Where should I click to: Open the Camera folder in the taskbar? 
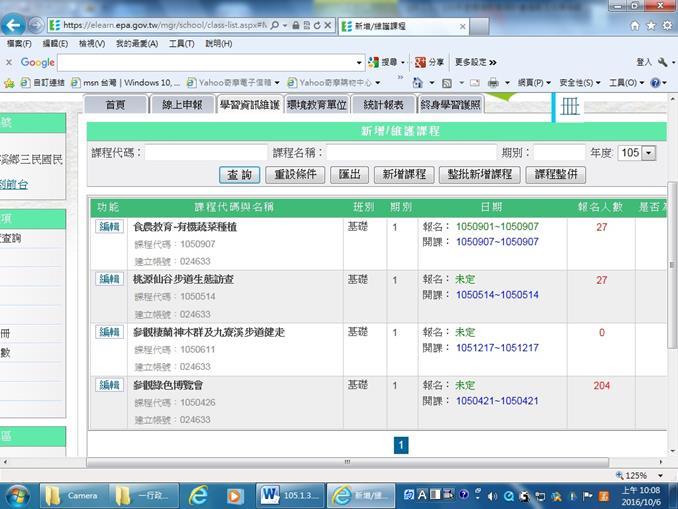point(72,495)
